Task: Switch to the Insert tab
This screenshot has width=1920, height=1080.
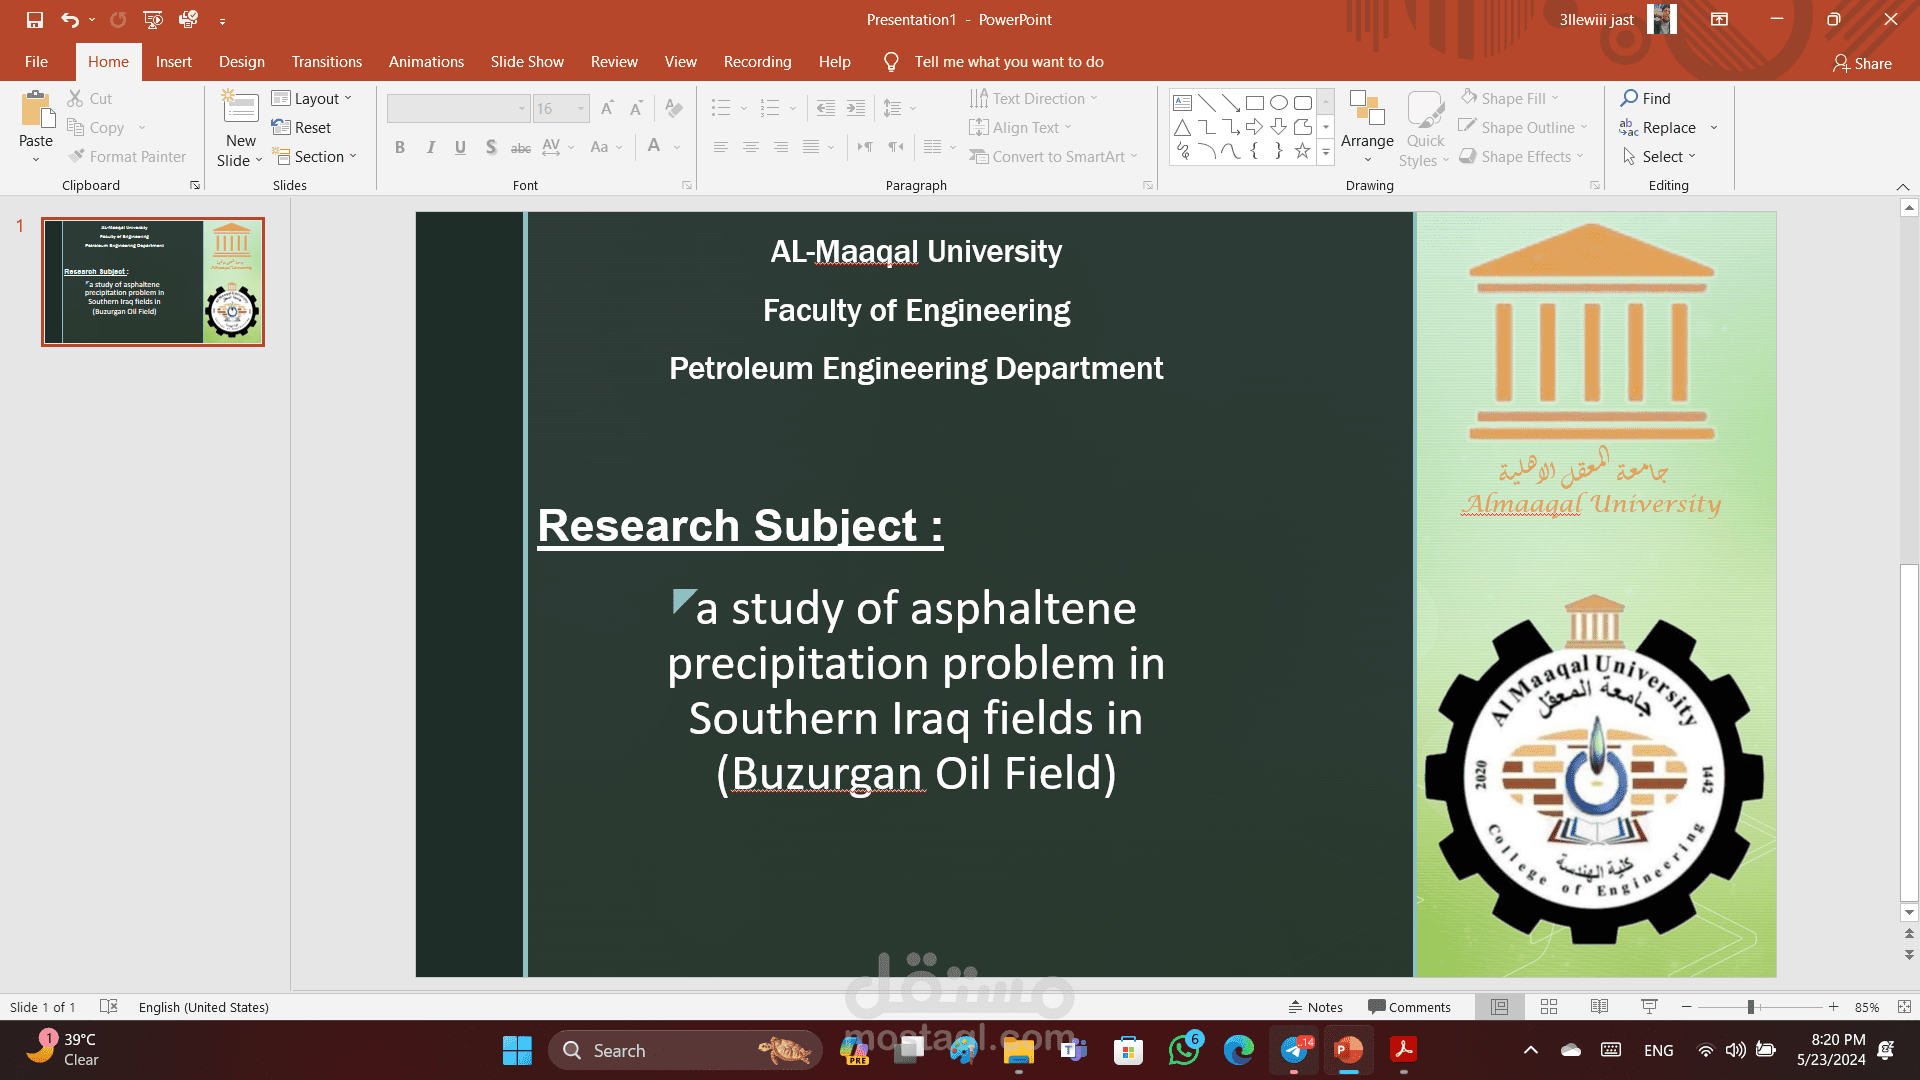Action: (173, 61)
